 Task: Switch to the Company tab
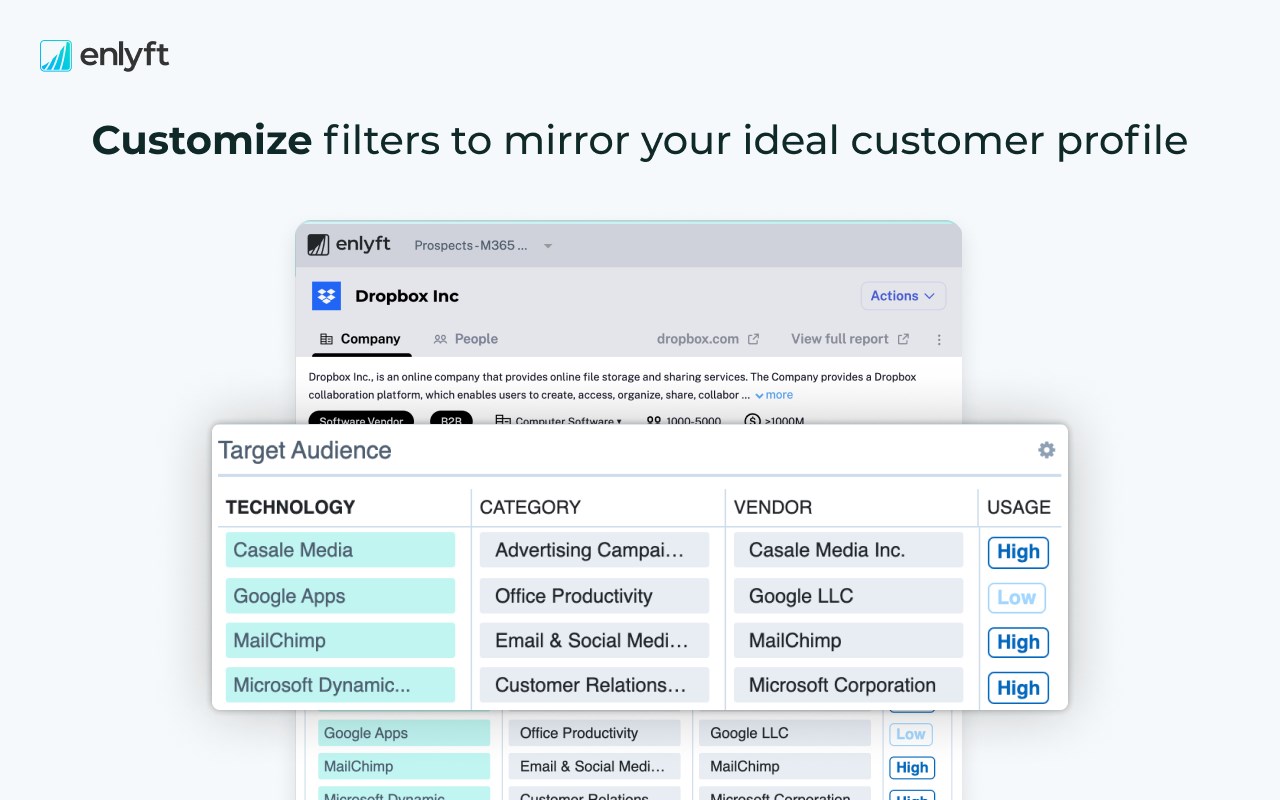click(x=361, y=339)
